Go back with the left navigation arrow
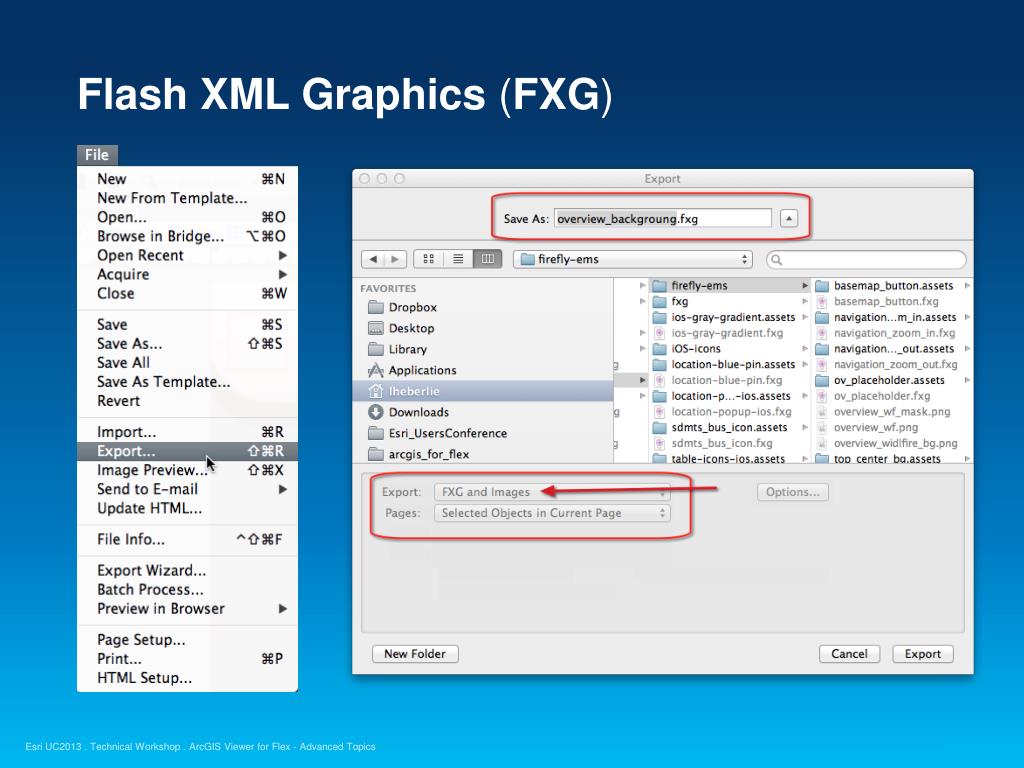This screenshot has width=1024, height=768. click(373, 259)
